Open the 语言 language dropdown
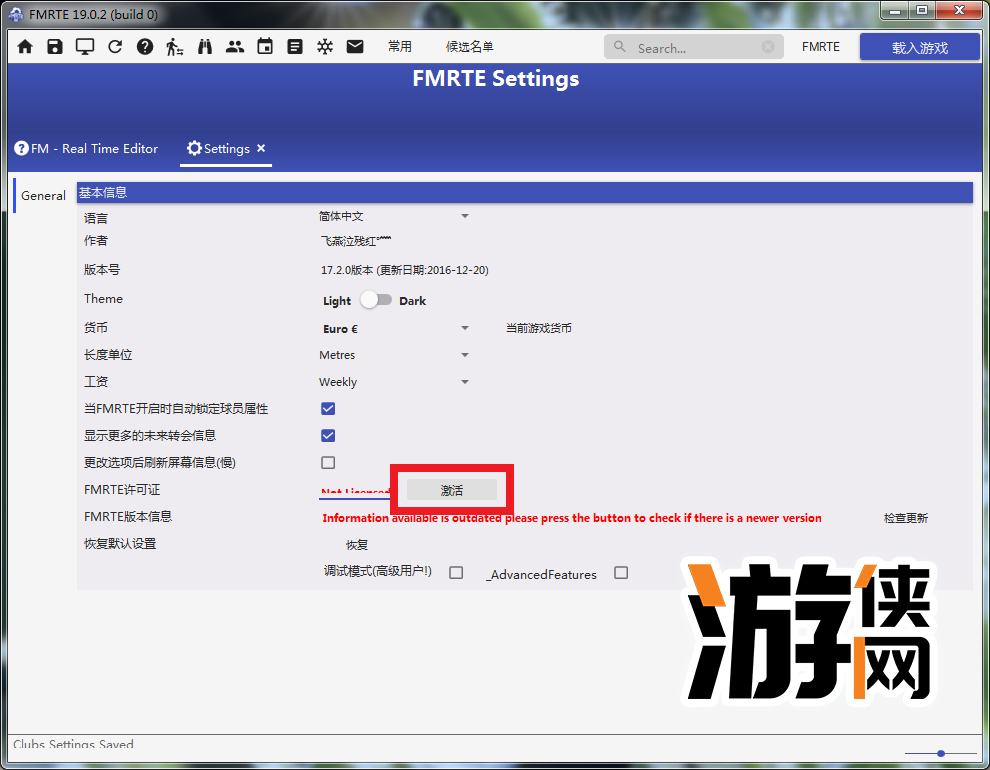Screen dimensions: 990x770 coord(393,216)
